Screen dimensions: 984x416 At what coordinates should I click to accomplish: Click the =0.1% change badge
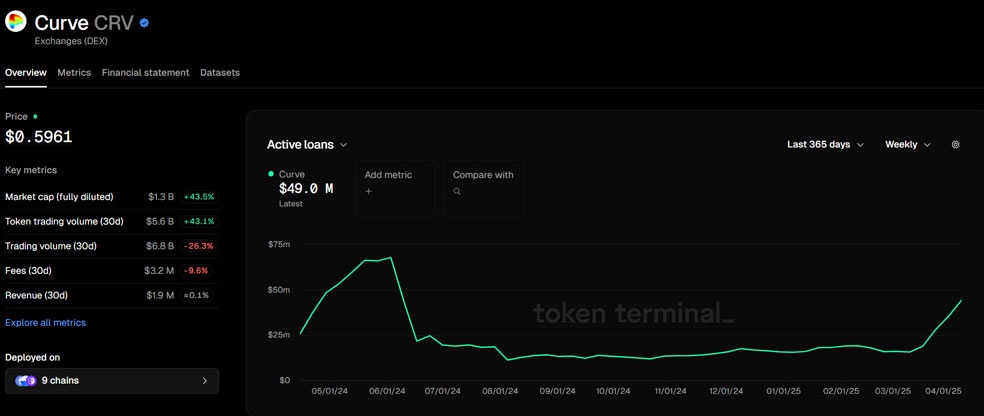pyautogui.click(x=197, y=295)
